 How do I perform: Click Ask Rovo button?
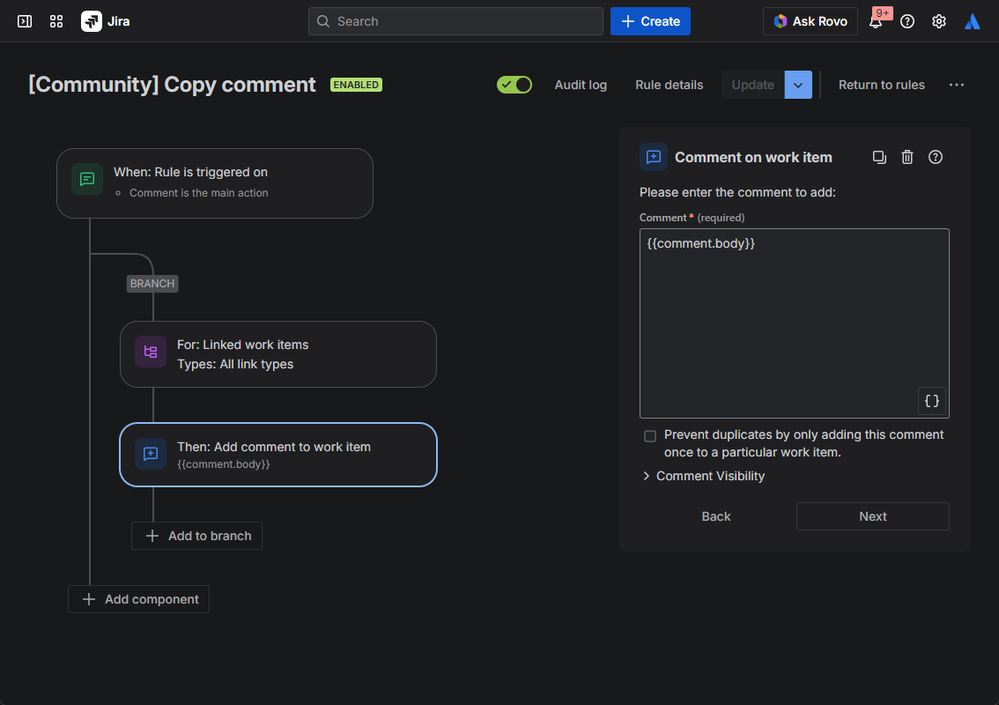pos(810,21)
